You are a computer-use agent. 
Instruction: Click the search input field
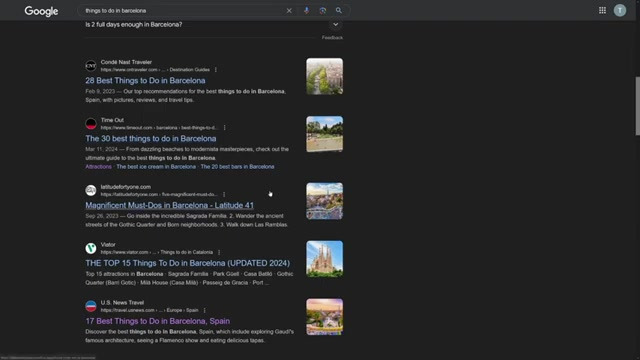click(x=184, y=11)
